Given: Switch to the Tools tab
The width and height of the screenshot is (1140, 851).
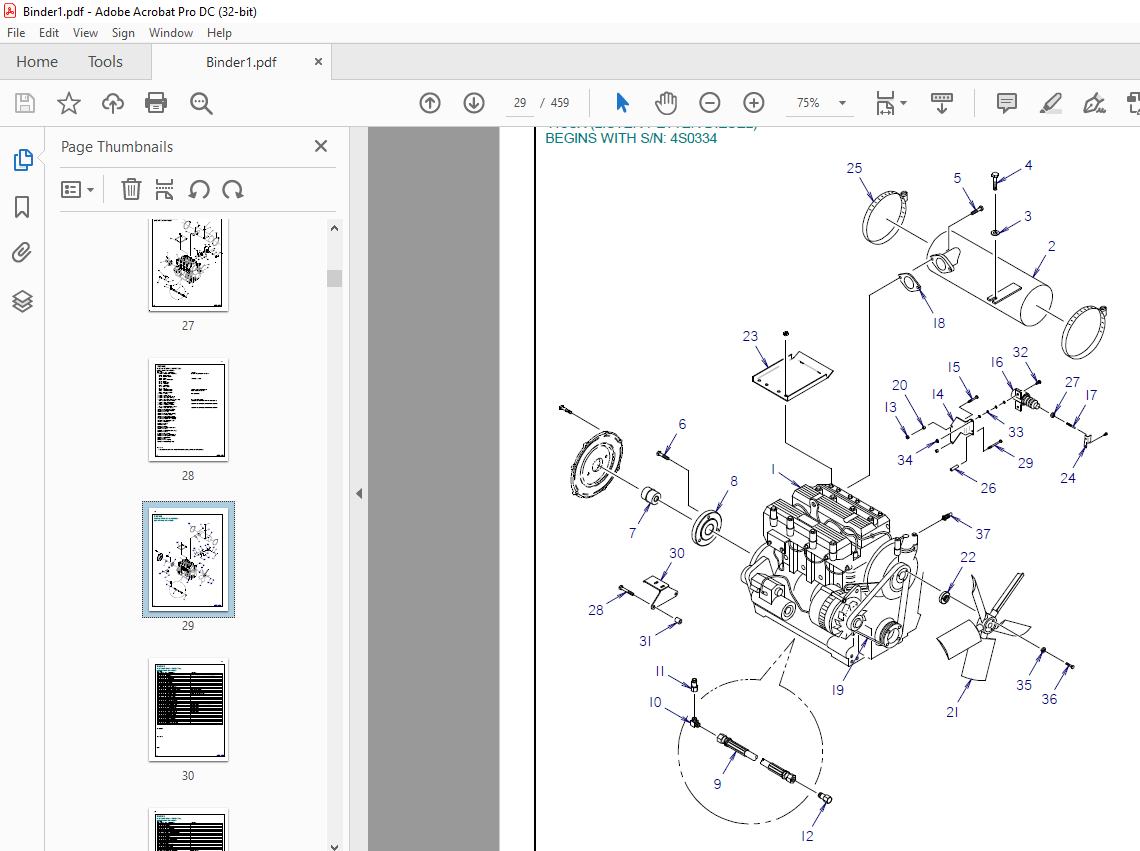Looking at the screenshot, I should pyautogui.click(x=105, y=62).
